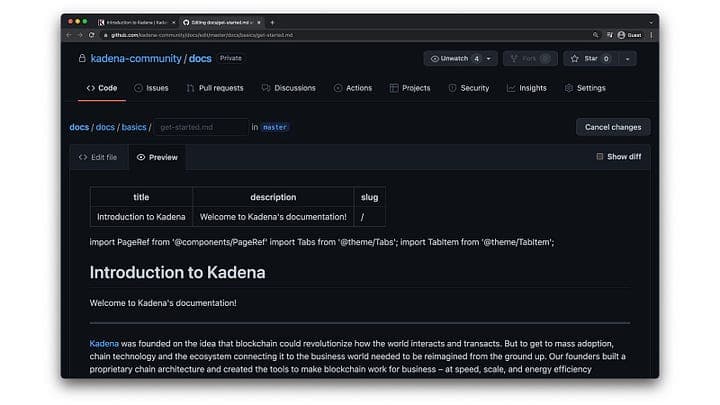This screenshot has height=405, width=720.
Task: Switch to the Edit file tab
Action: coord(98,157)
